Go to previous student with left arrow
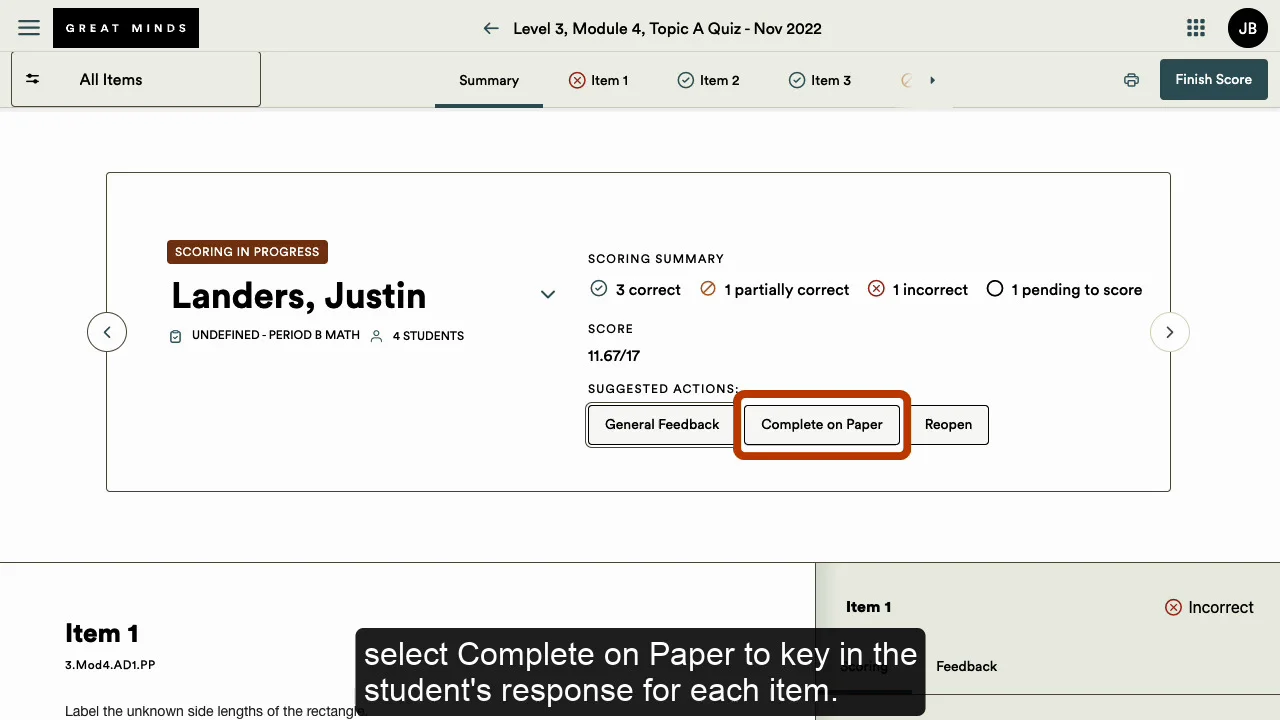This screenshot has height=720, width=1280. [107, 332]
